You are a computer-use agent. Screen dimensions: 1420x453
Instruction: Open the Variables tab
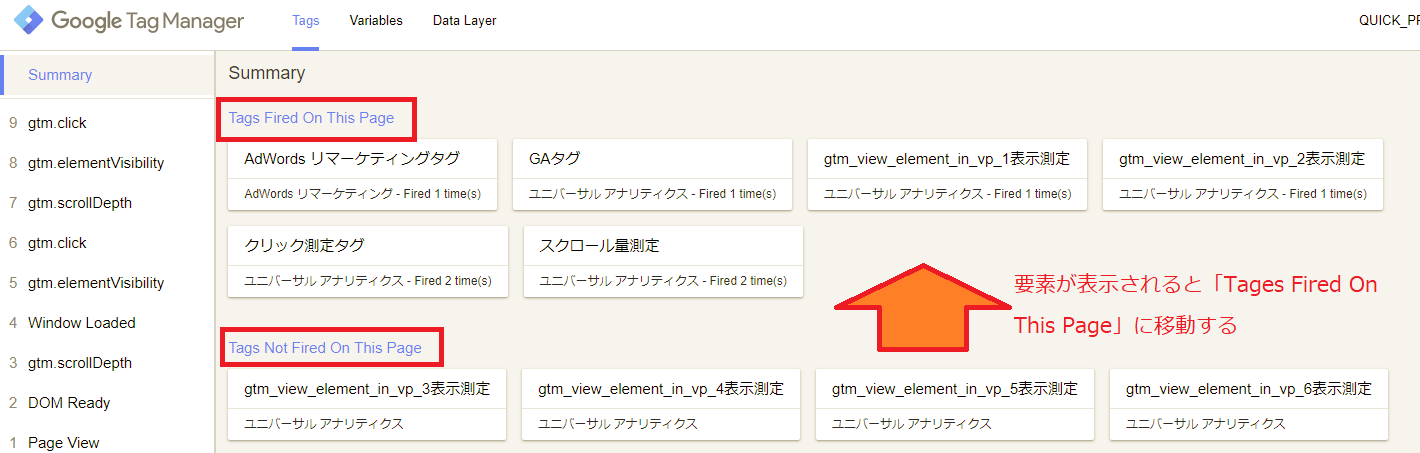(376, 21)
